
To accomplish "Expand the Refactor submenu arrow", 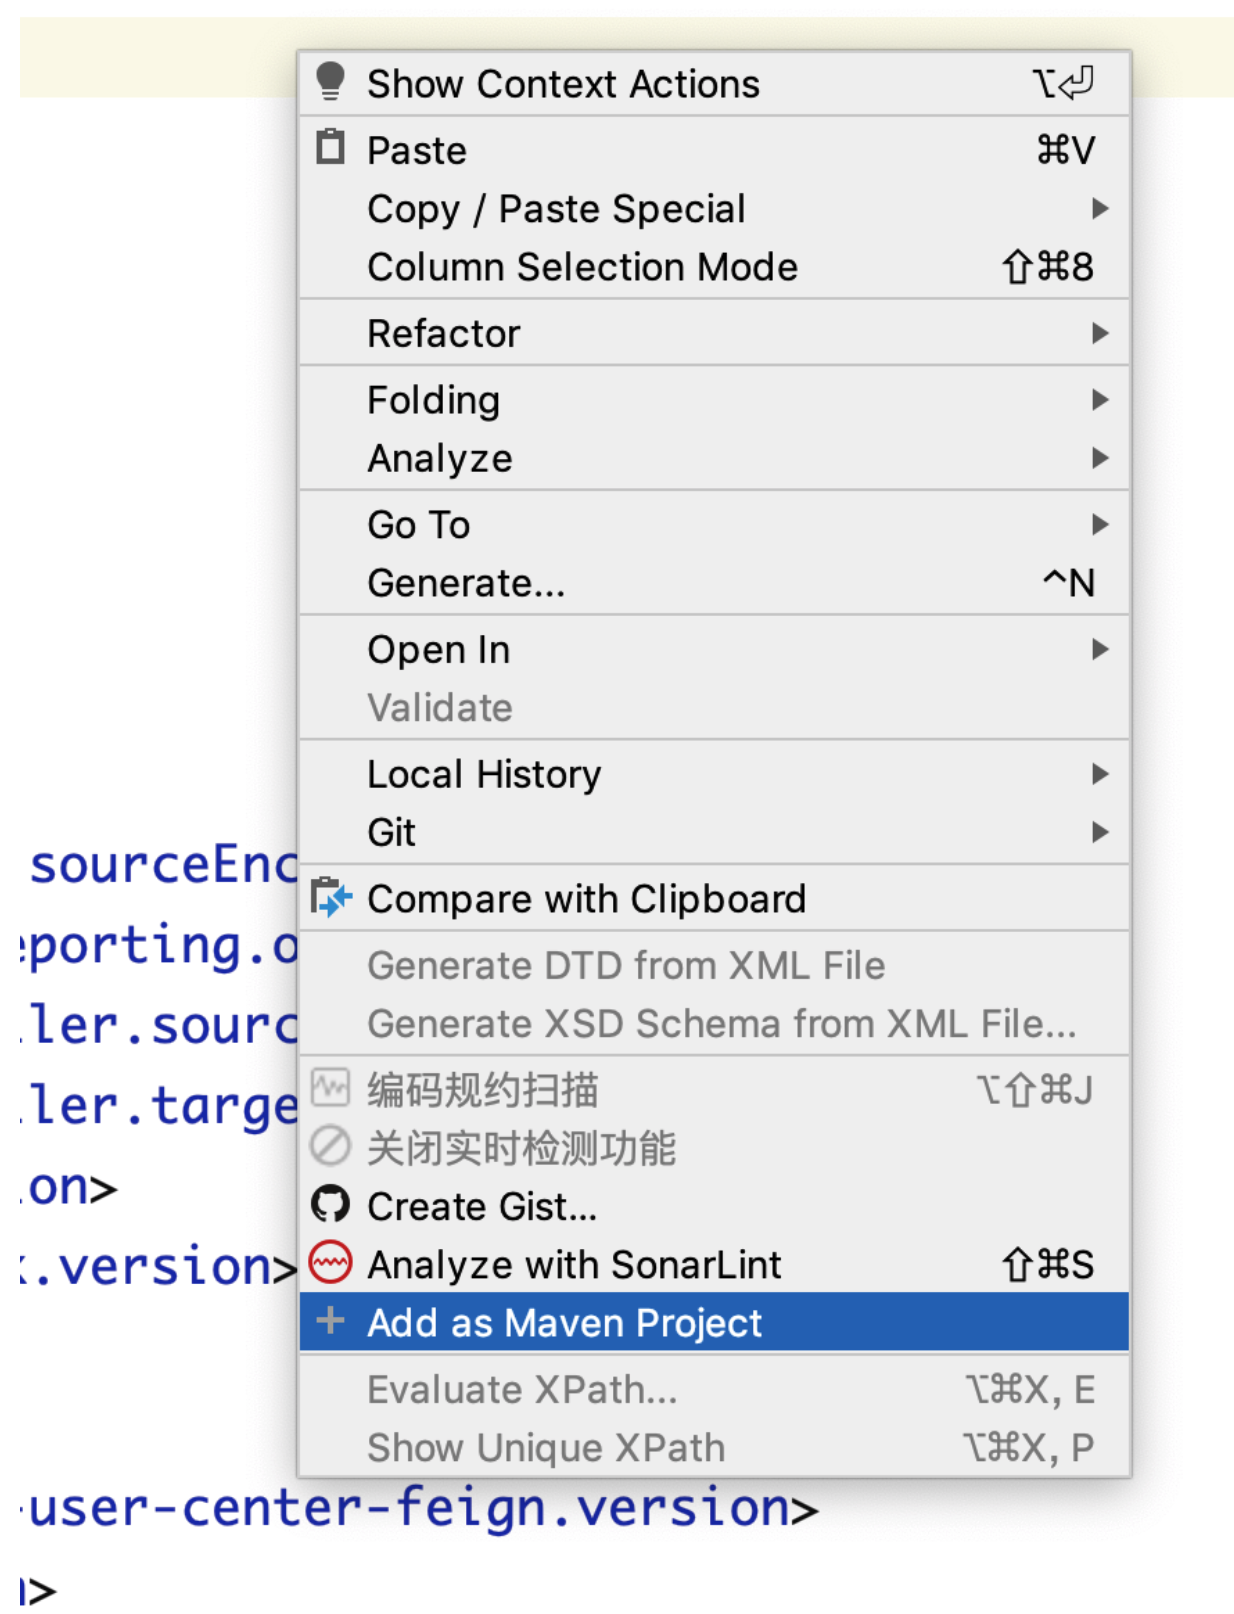I will tap(1100, 333).
